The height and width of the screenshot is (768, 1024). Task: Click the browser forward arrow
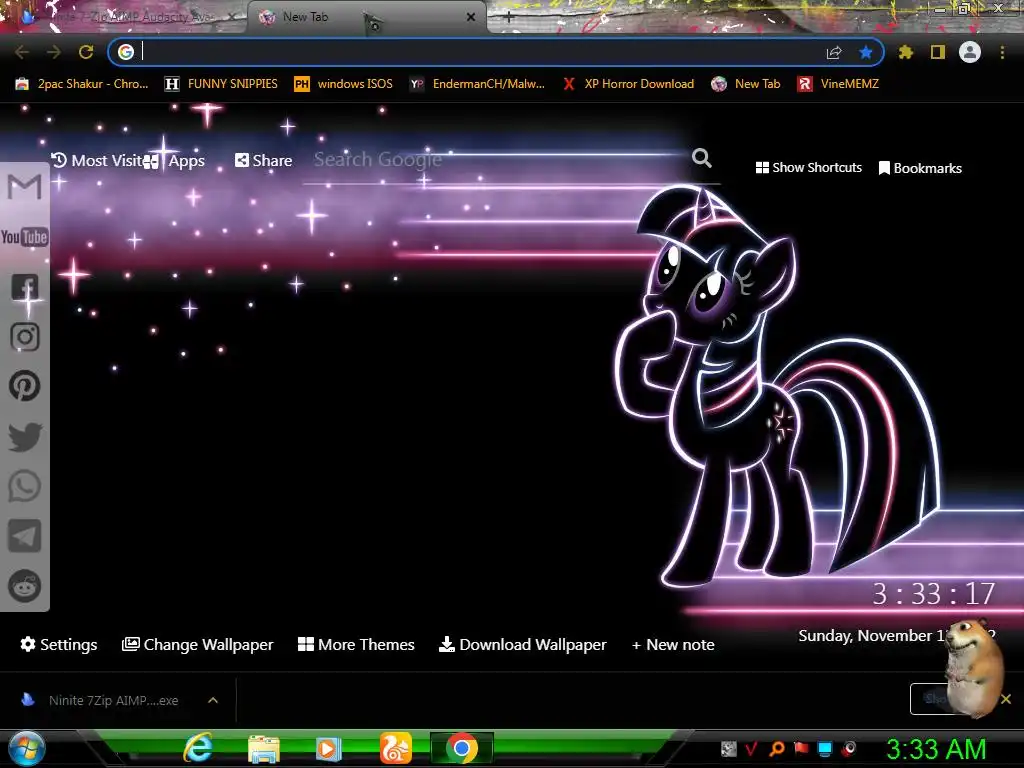click(54, 52)
